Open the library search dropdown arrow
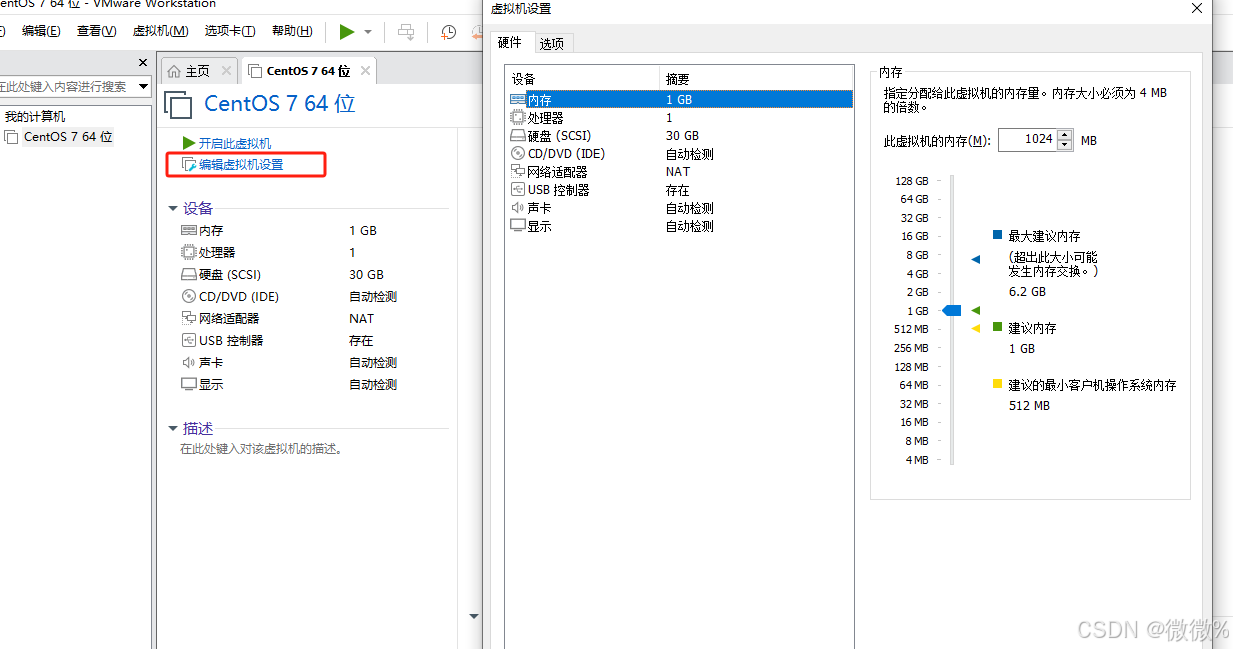The image size is (1233, 649). (143, 87)
